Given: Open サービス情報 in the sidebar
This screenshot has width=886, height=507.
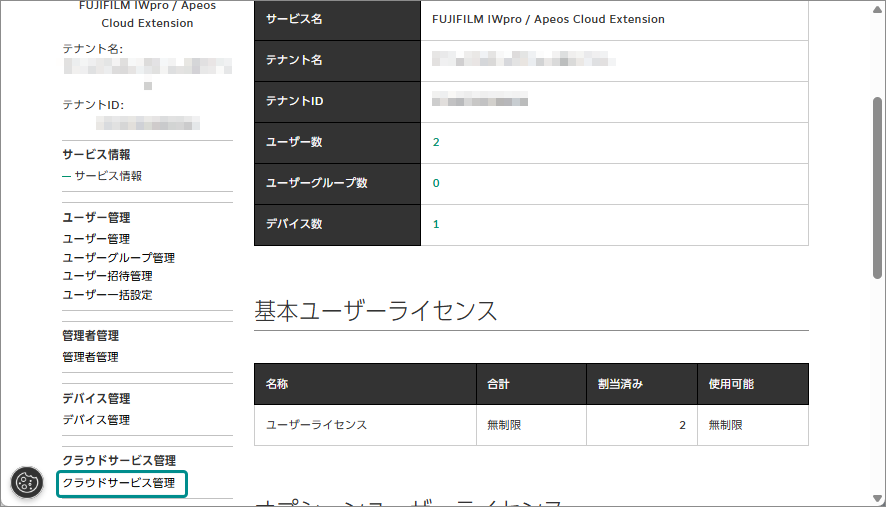Looking at the screenshot, I should click(x=108, y=176).
